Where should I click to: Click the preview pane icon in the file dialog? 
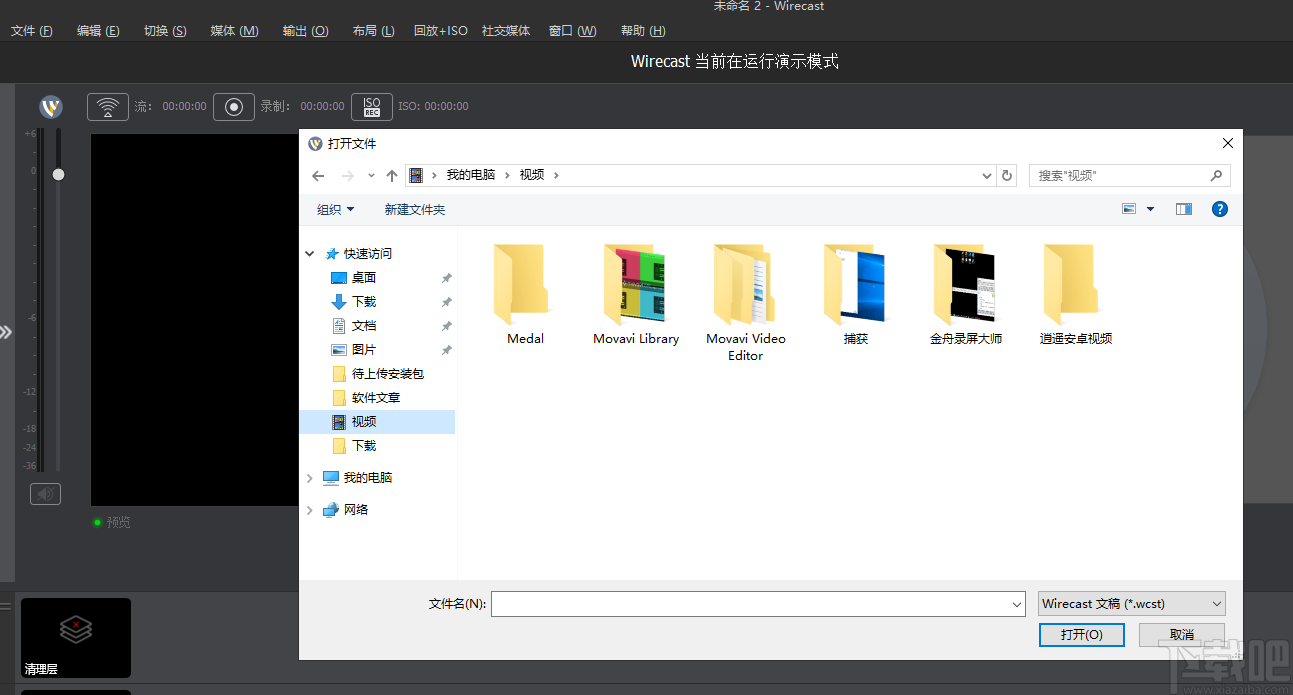pos(1183,209)
